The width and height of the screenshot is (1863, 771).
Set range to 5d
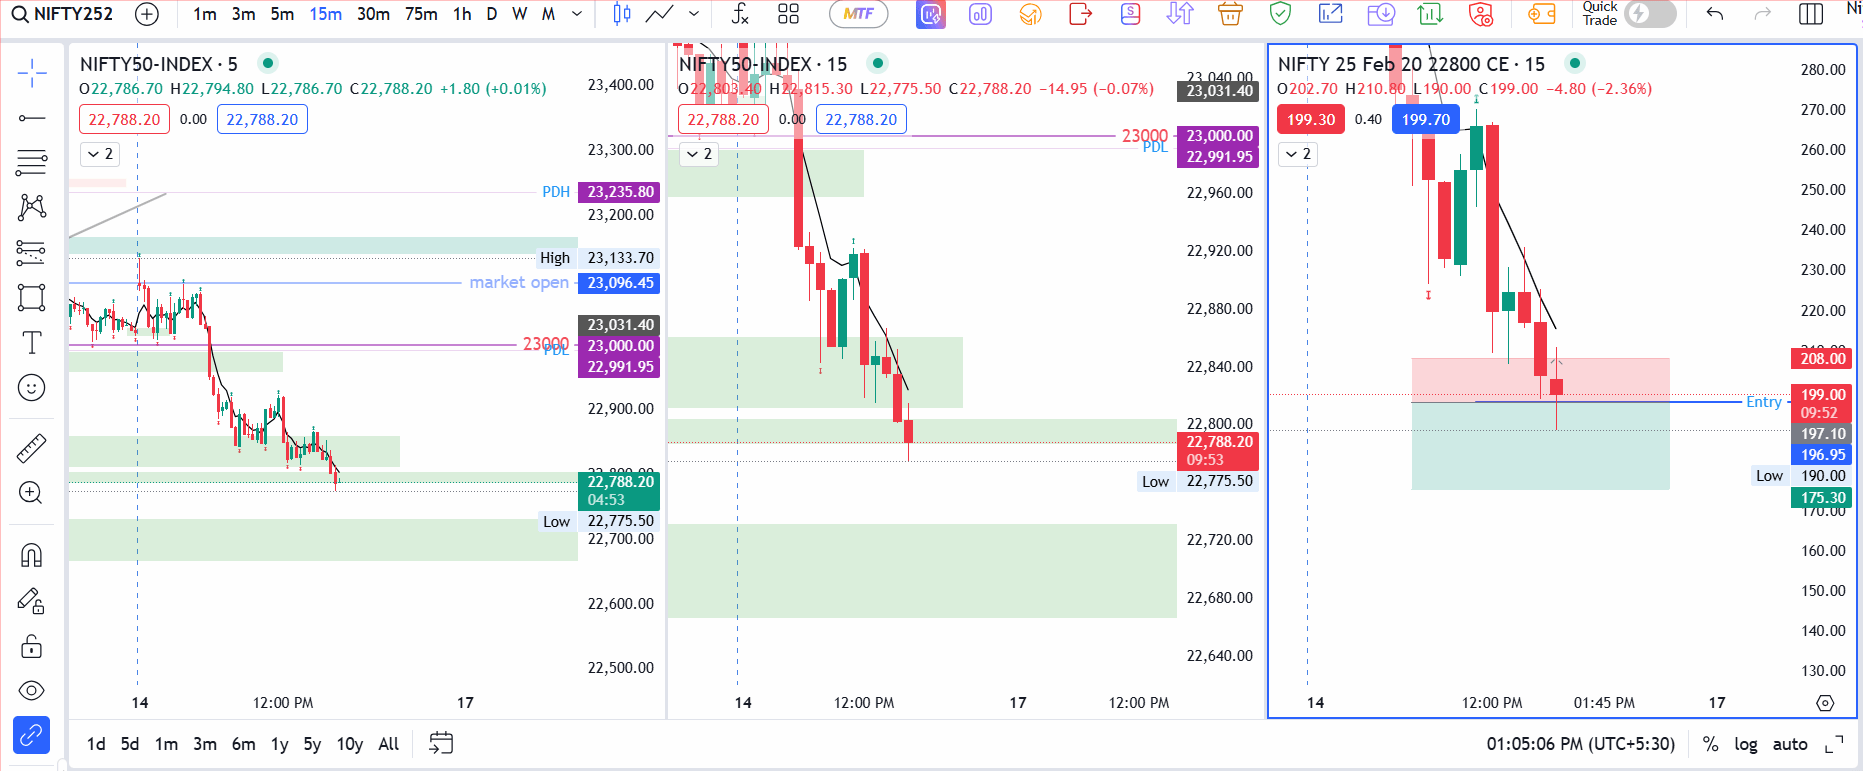click(130, 744)
